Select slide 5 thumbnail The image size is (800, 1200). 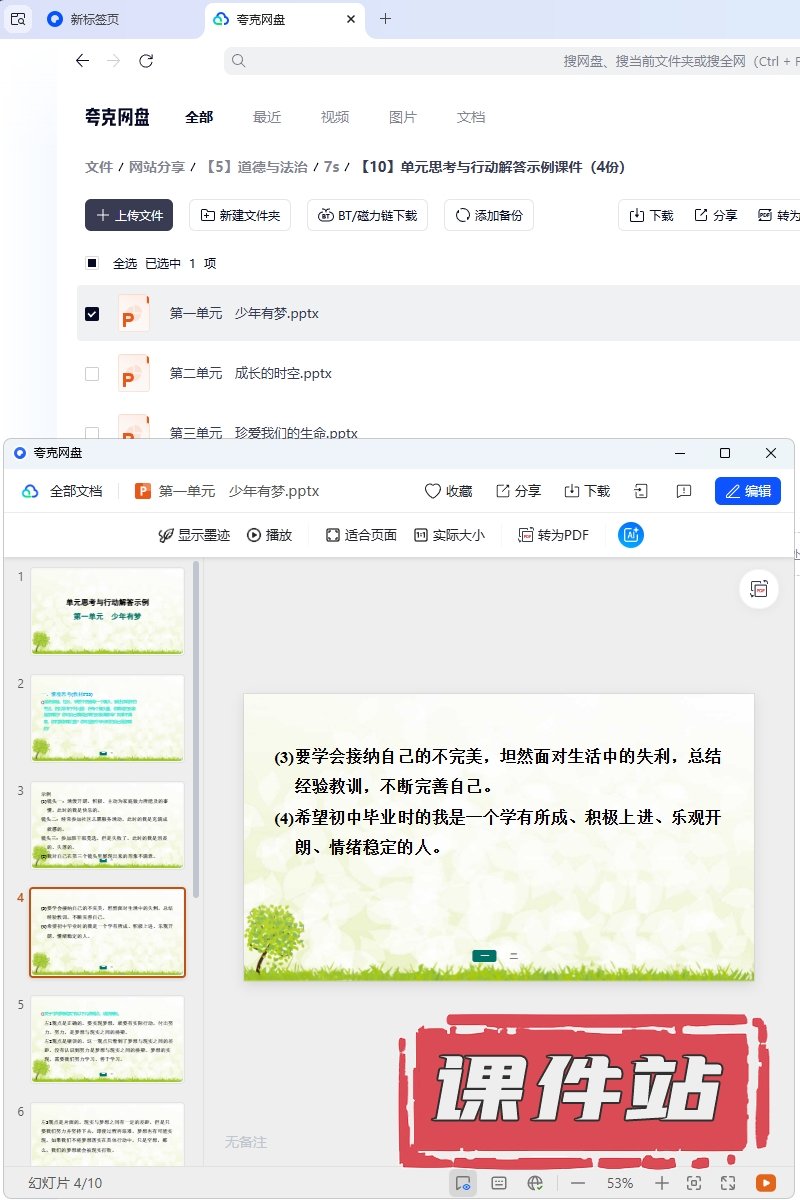pos(108,1039)
